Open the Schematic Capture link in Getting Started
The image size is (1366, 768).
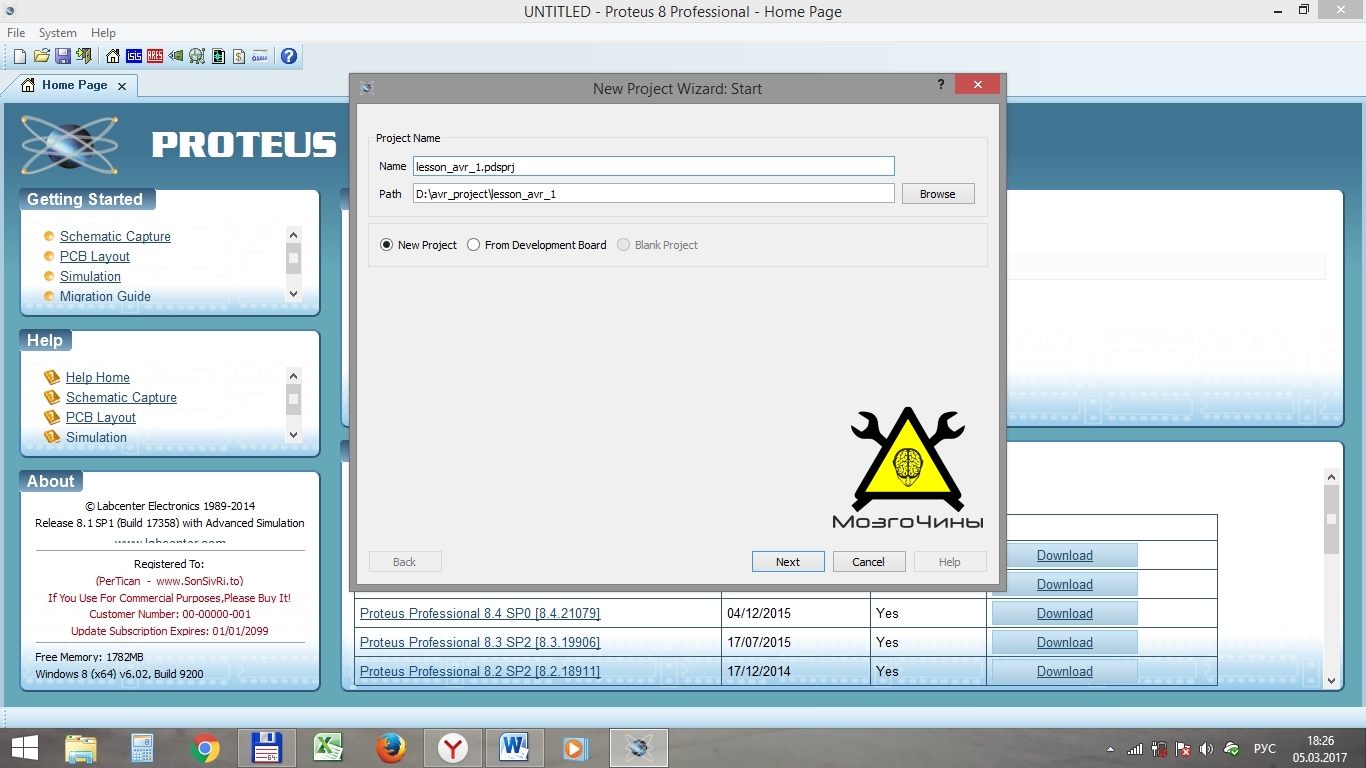coord(115,236)
